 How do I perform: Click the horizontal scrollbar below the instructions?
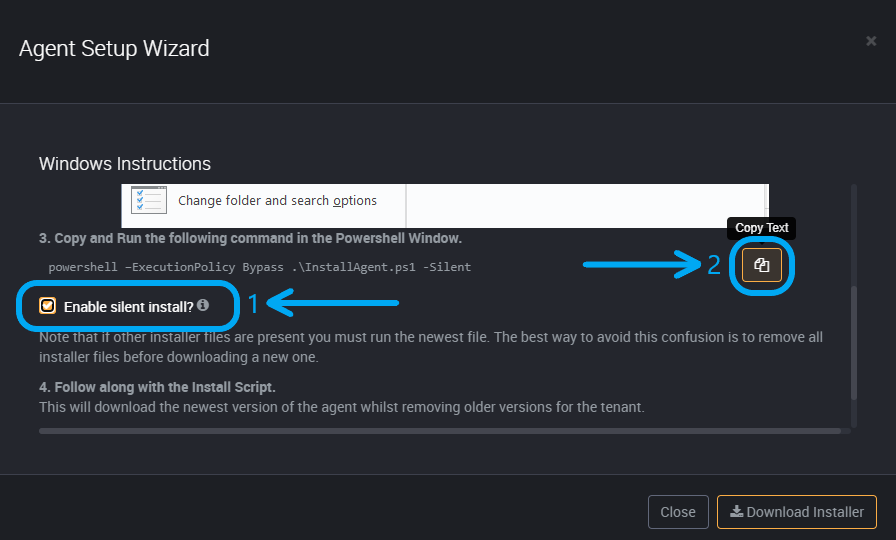(x=440, y=431)
